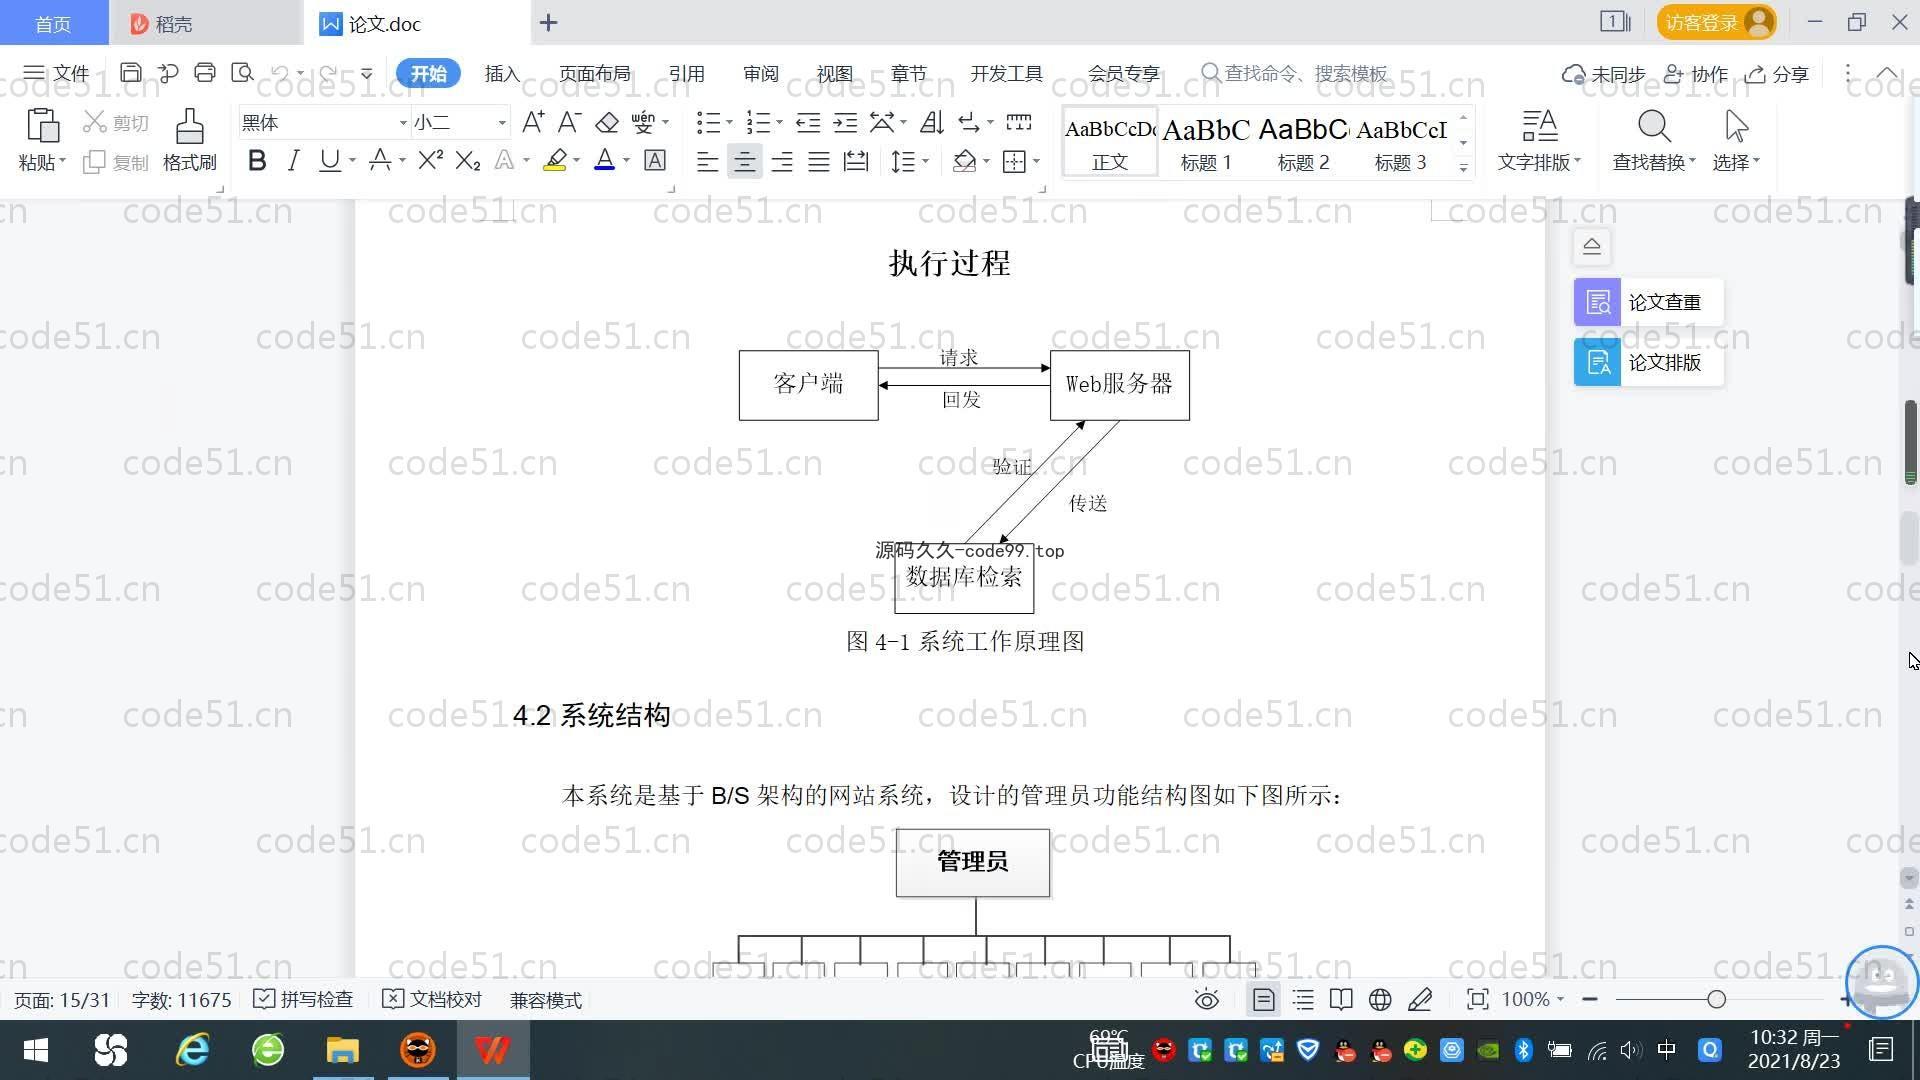
Task: Open reading layout view icon
Action: tap(1341, 999)
